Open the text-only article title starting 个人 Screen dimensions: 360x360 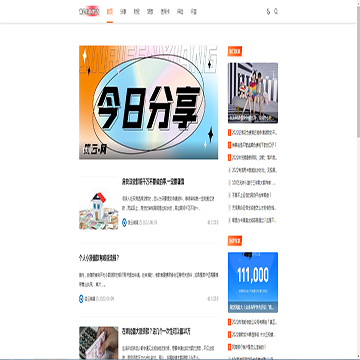pyautogui.click(x=99, y=258)
